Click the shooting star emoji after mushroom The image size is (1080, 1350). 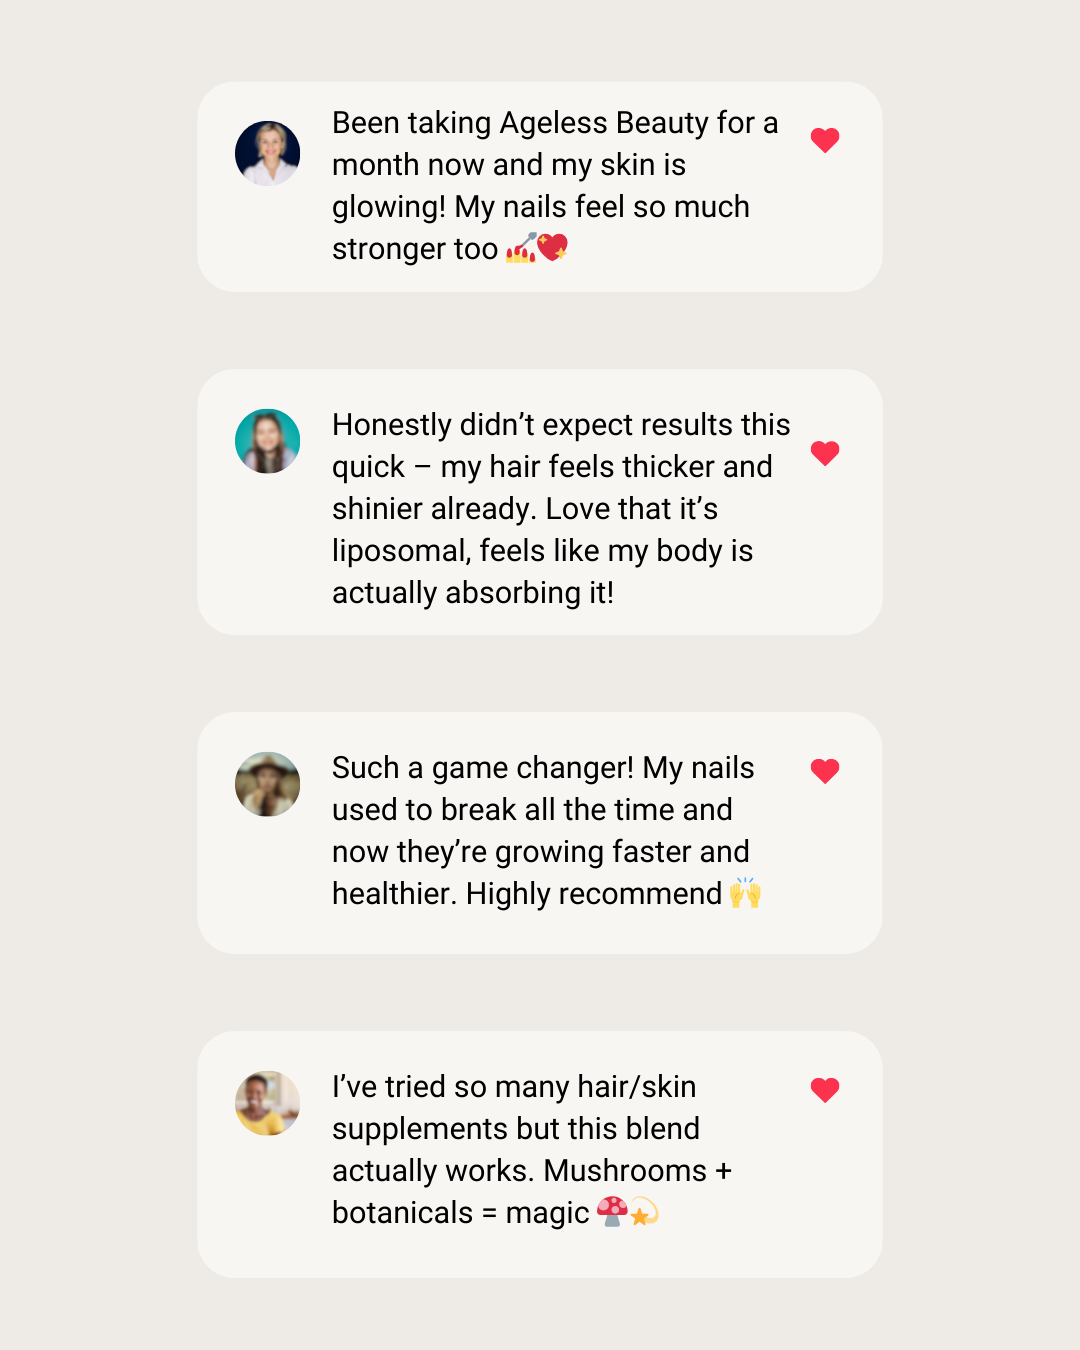tap(643, 1212)
